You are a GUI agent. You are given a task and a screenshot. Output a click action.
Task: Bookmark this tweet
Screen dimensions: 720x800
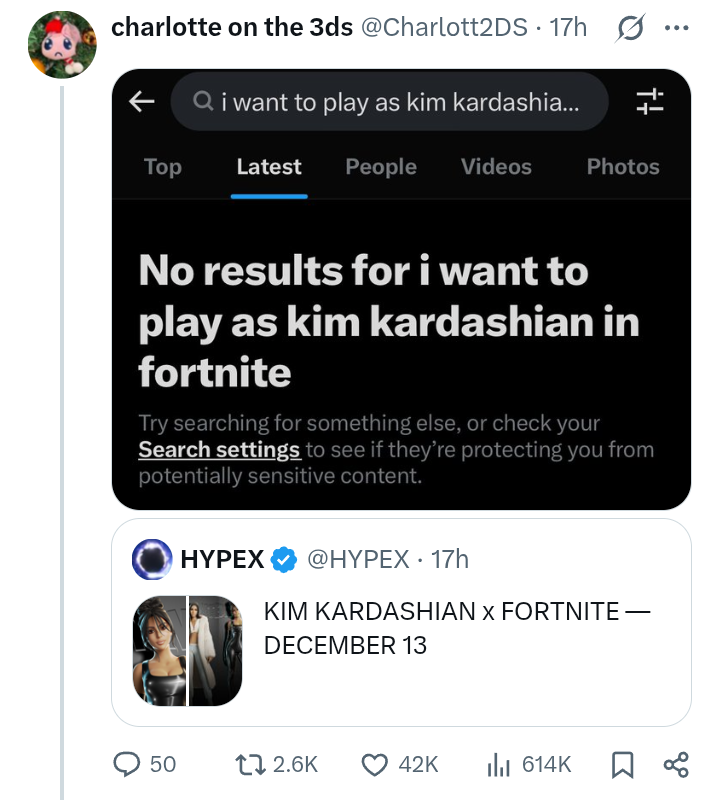pyautogui.click(x=621, y=765)
